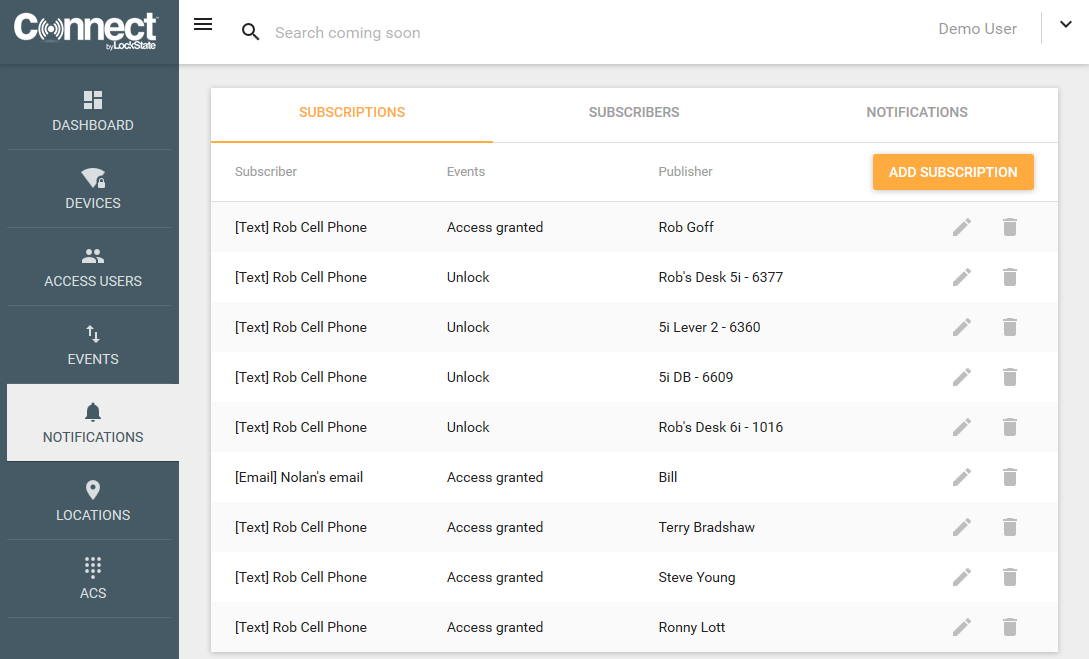
Task: Click the 5i Lever 2 - 6360 cell
Action: [709, 327]
